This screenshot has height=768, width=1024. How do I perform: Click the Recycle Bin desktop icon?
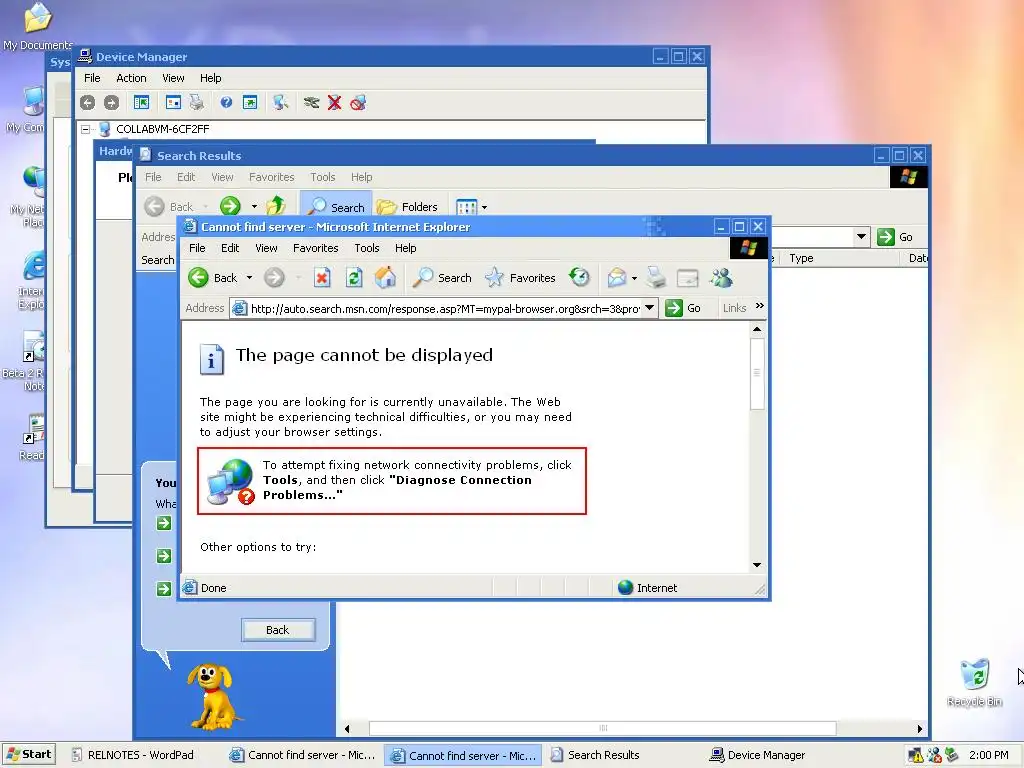coord(974,682)
